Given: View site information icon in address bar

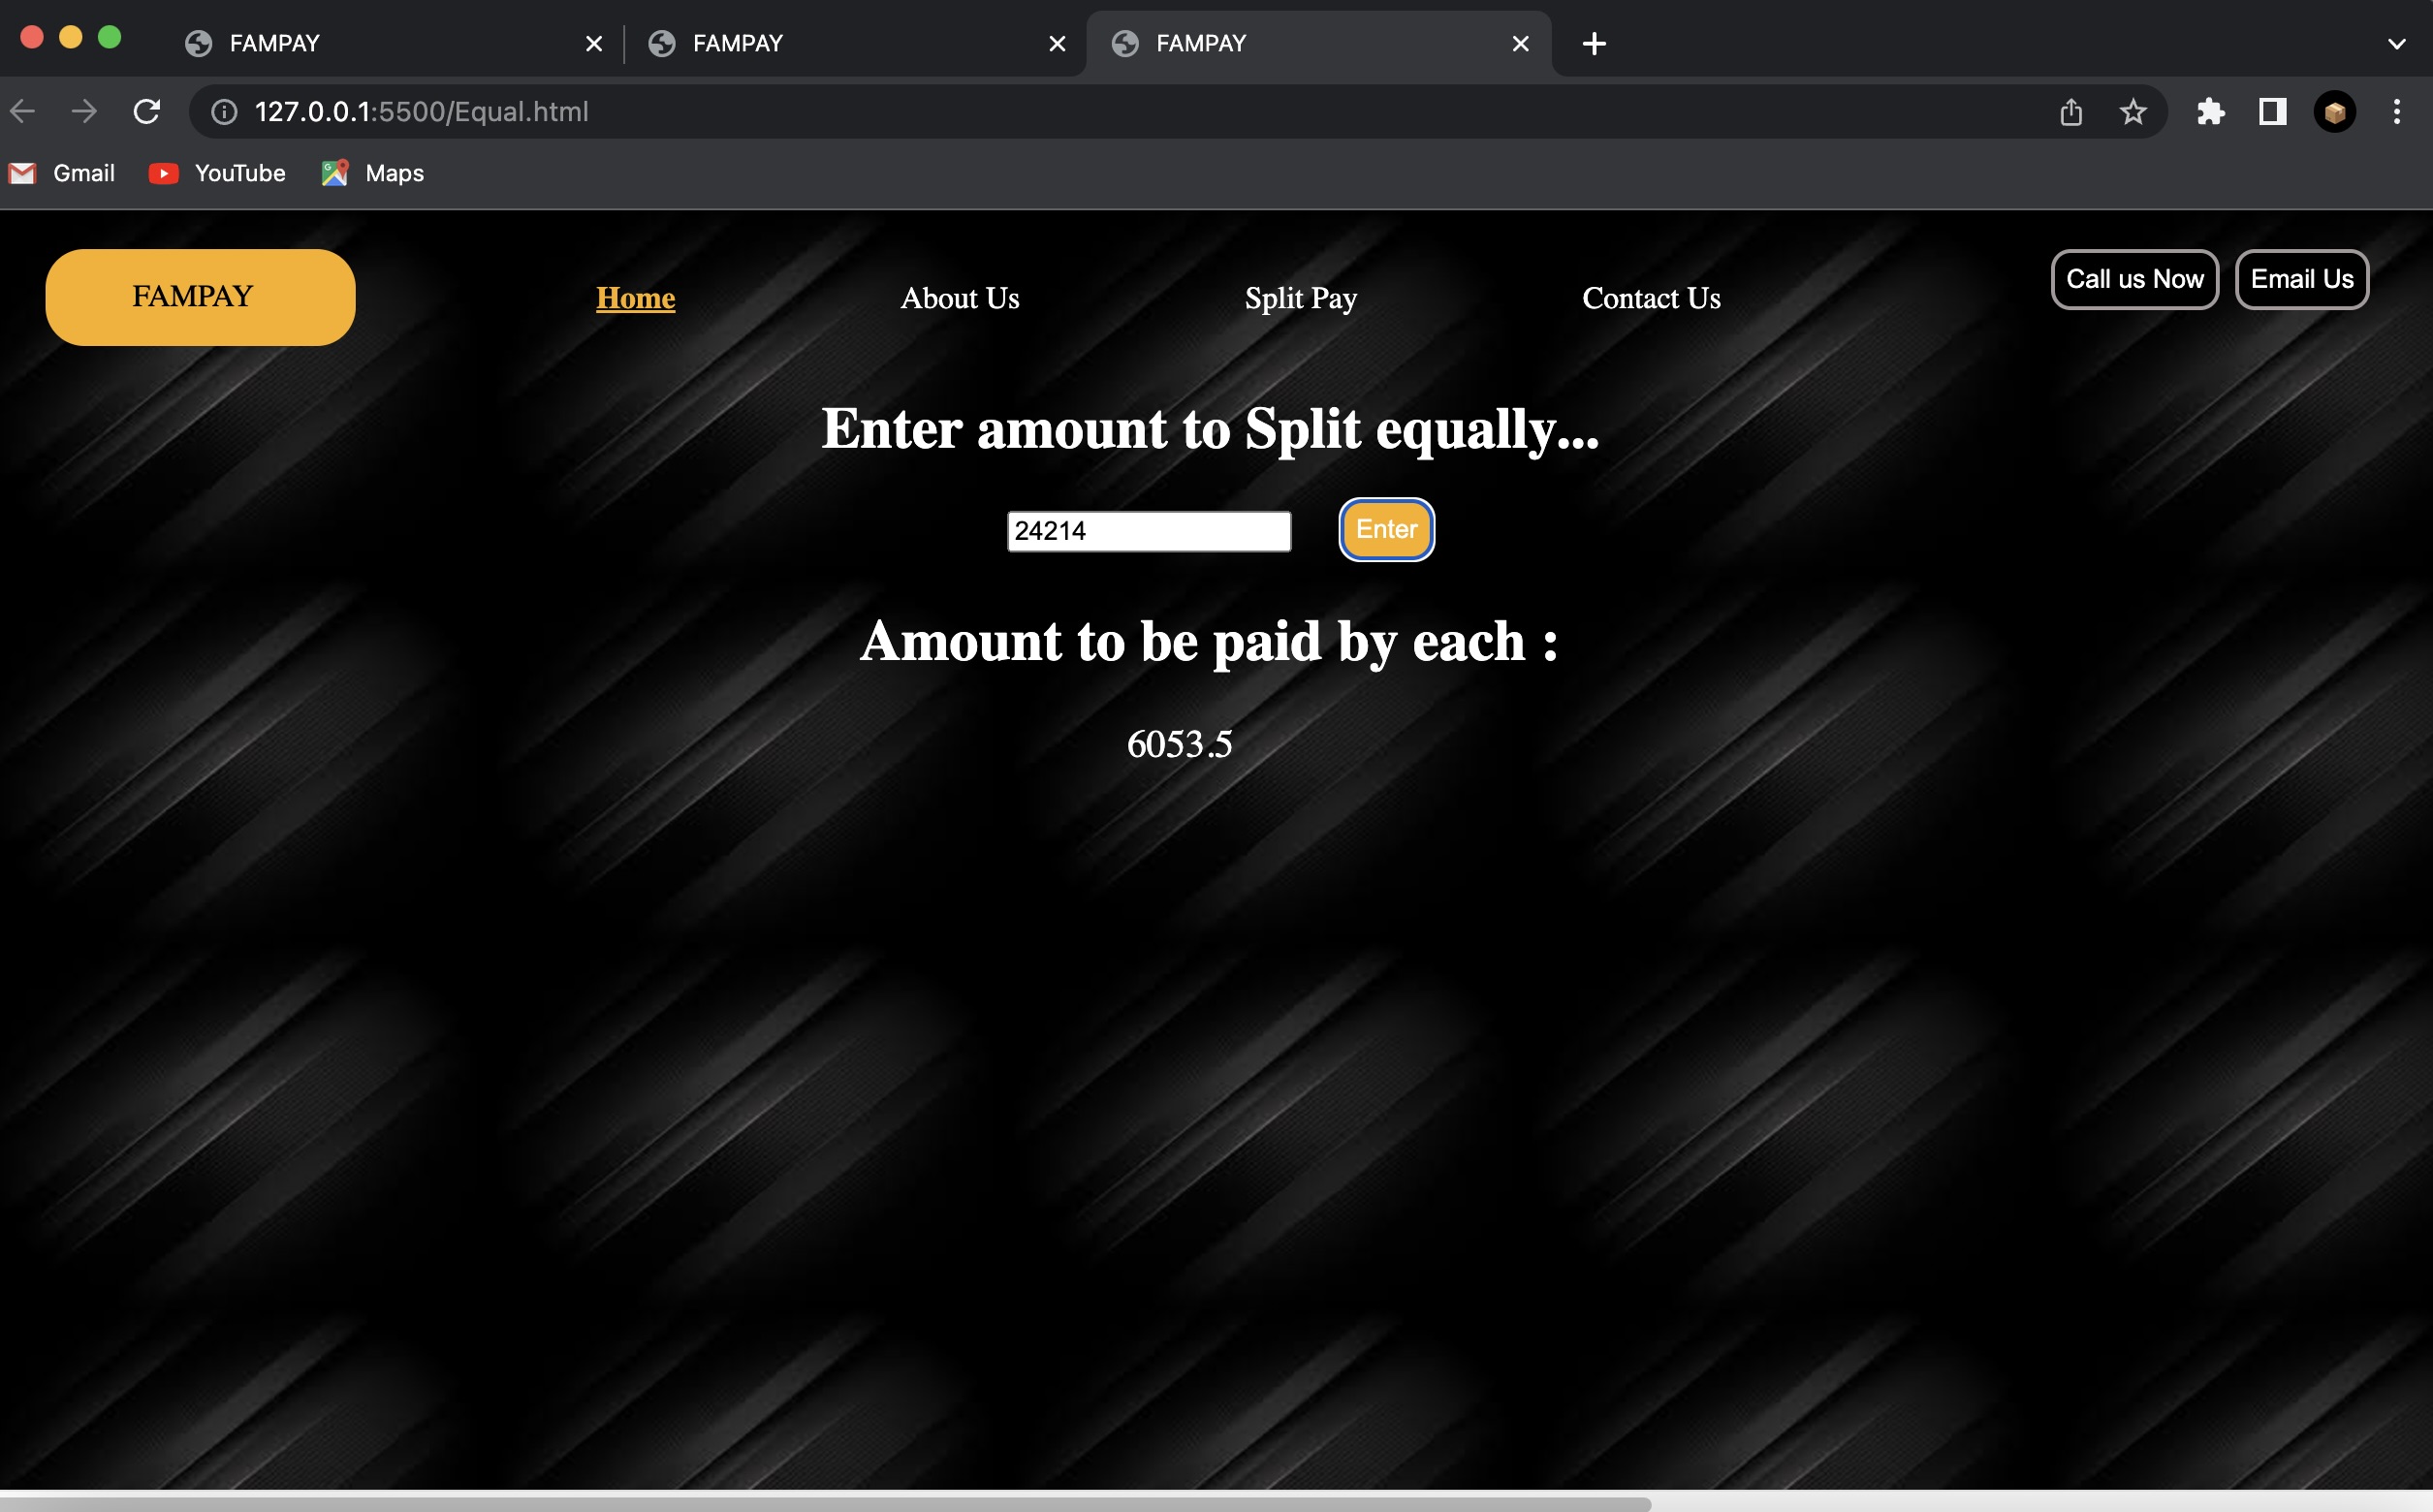Looking at the screenshot, I should [224, 112].
